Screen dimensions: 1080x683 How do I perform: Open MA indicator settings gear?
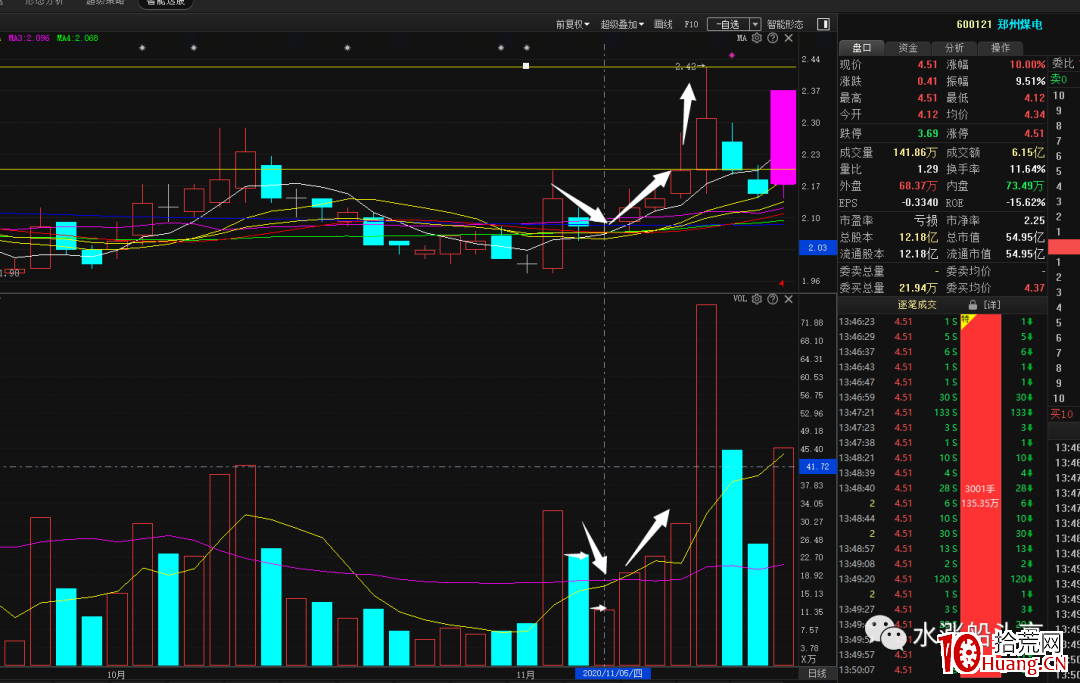pyautogui.click(x=757, y=38)
